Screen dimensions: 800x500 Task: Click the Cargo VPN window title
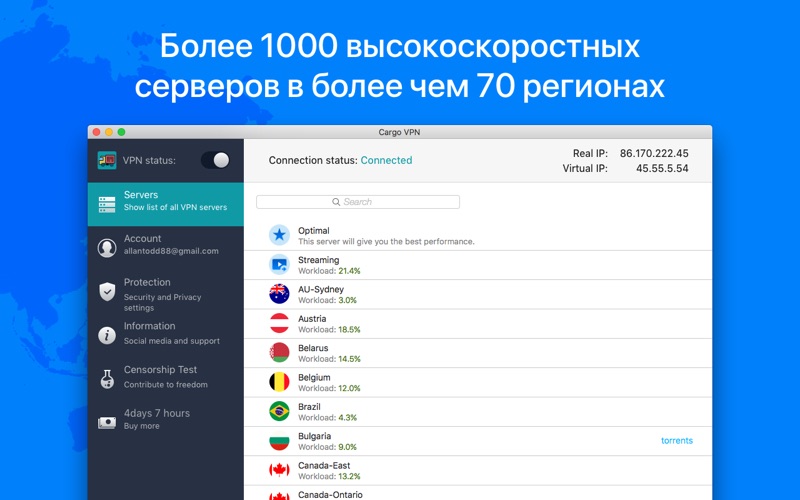pyautogui.click(x=399, y=132)
